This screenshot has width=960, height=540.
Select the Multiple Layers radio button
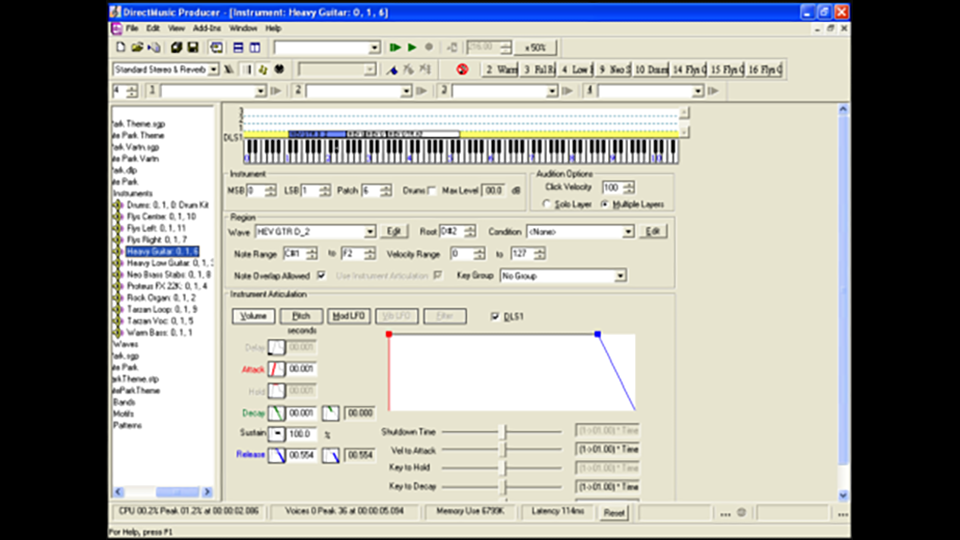tap(605, 204)
